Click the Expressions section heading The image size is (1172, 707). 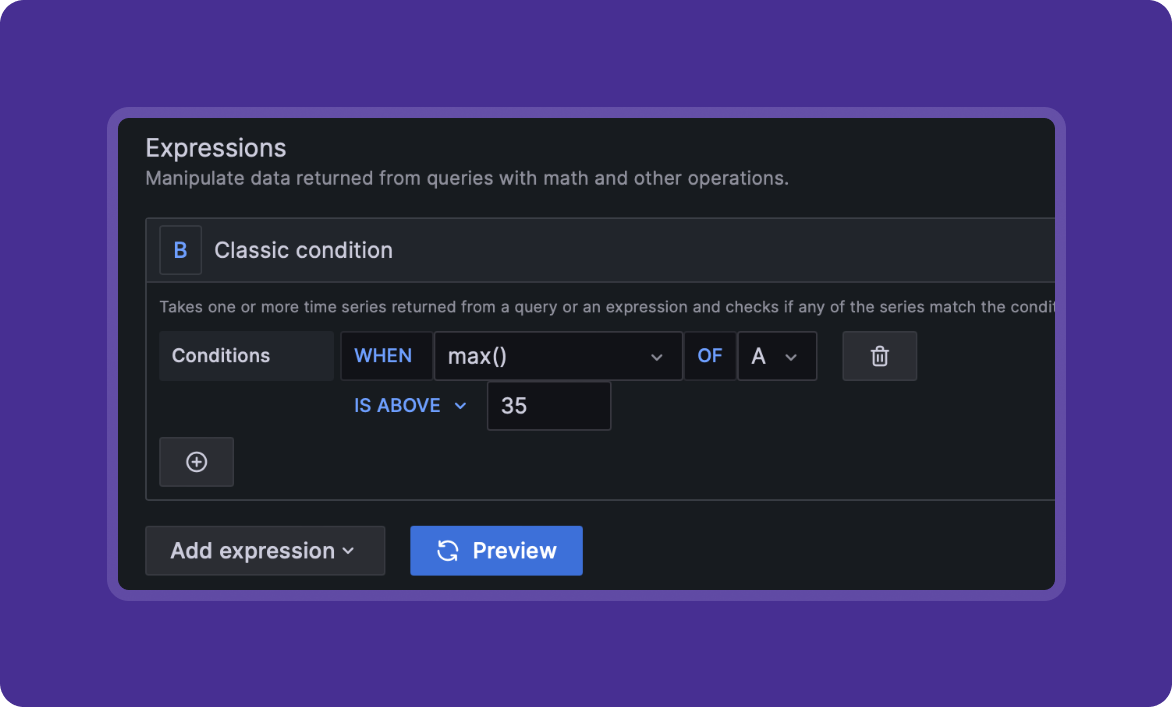tap(216, 148)
